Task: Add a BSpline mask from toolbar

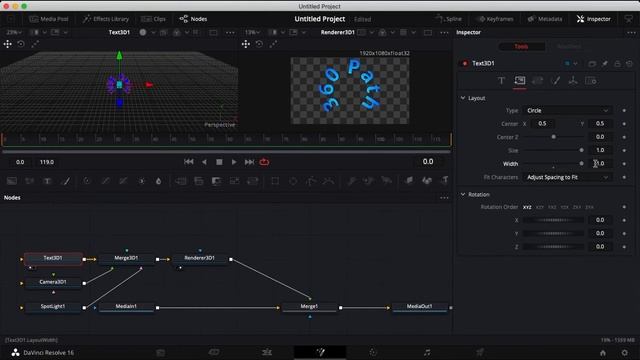Action: click(x=329, y=181)
